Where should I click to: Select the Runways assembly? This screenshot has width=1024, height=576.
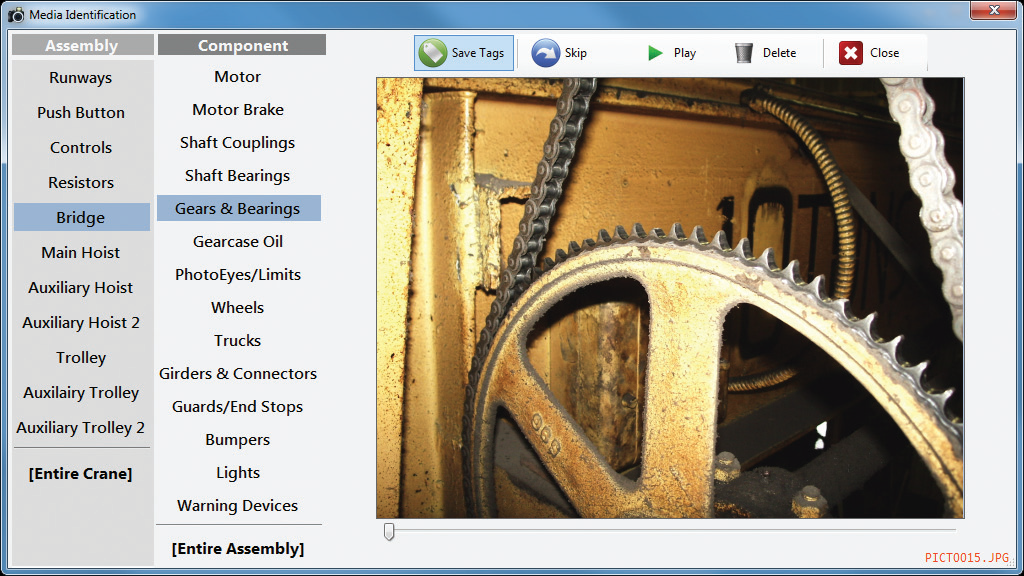pos(81,78)
